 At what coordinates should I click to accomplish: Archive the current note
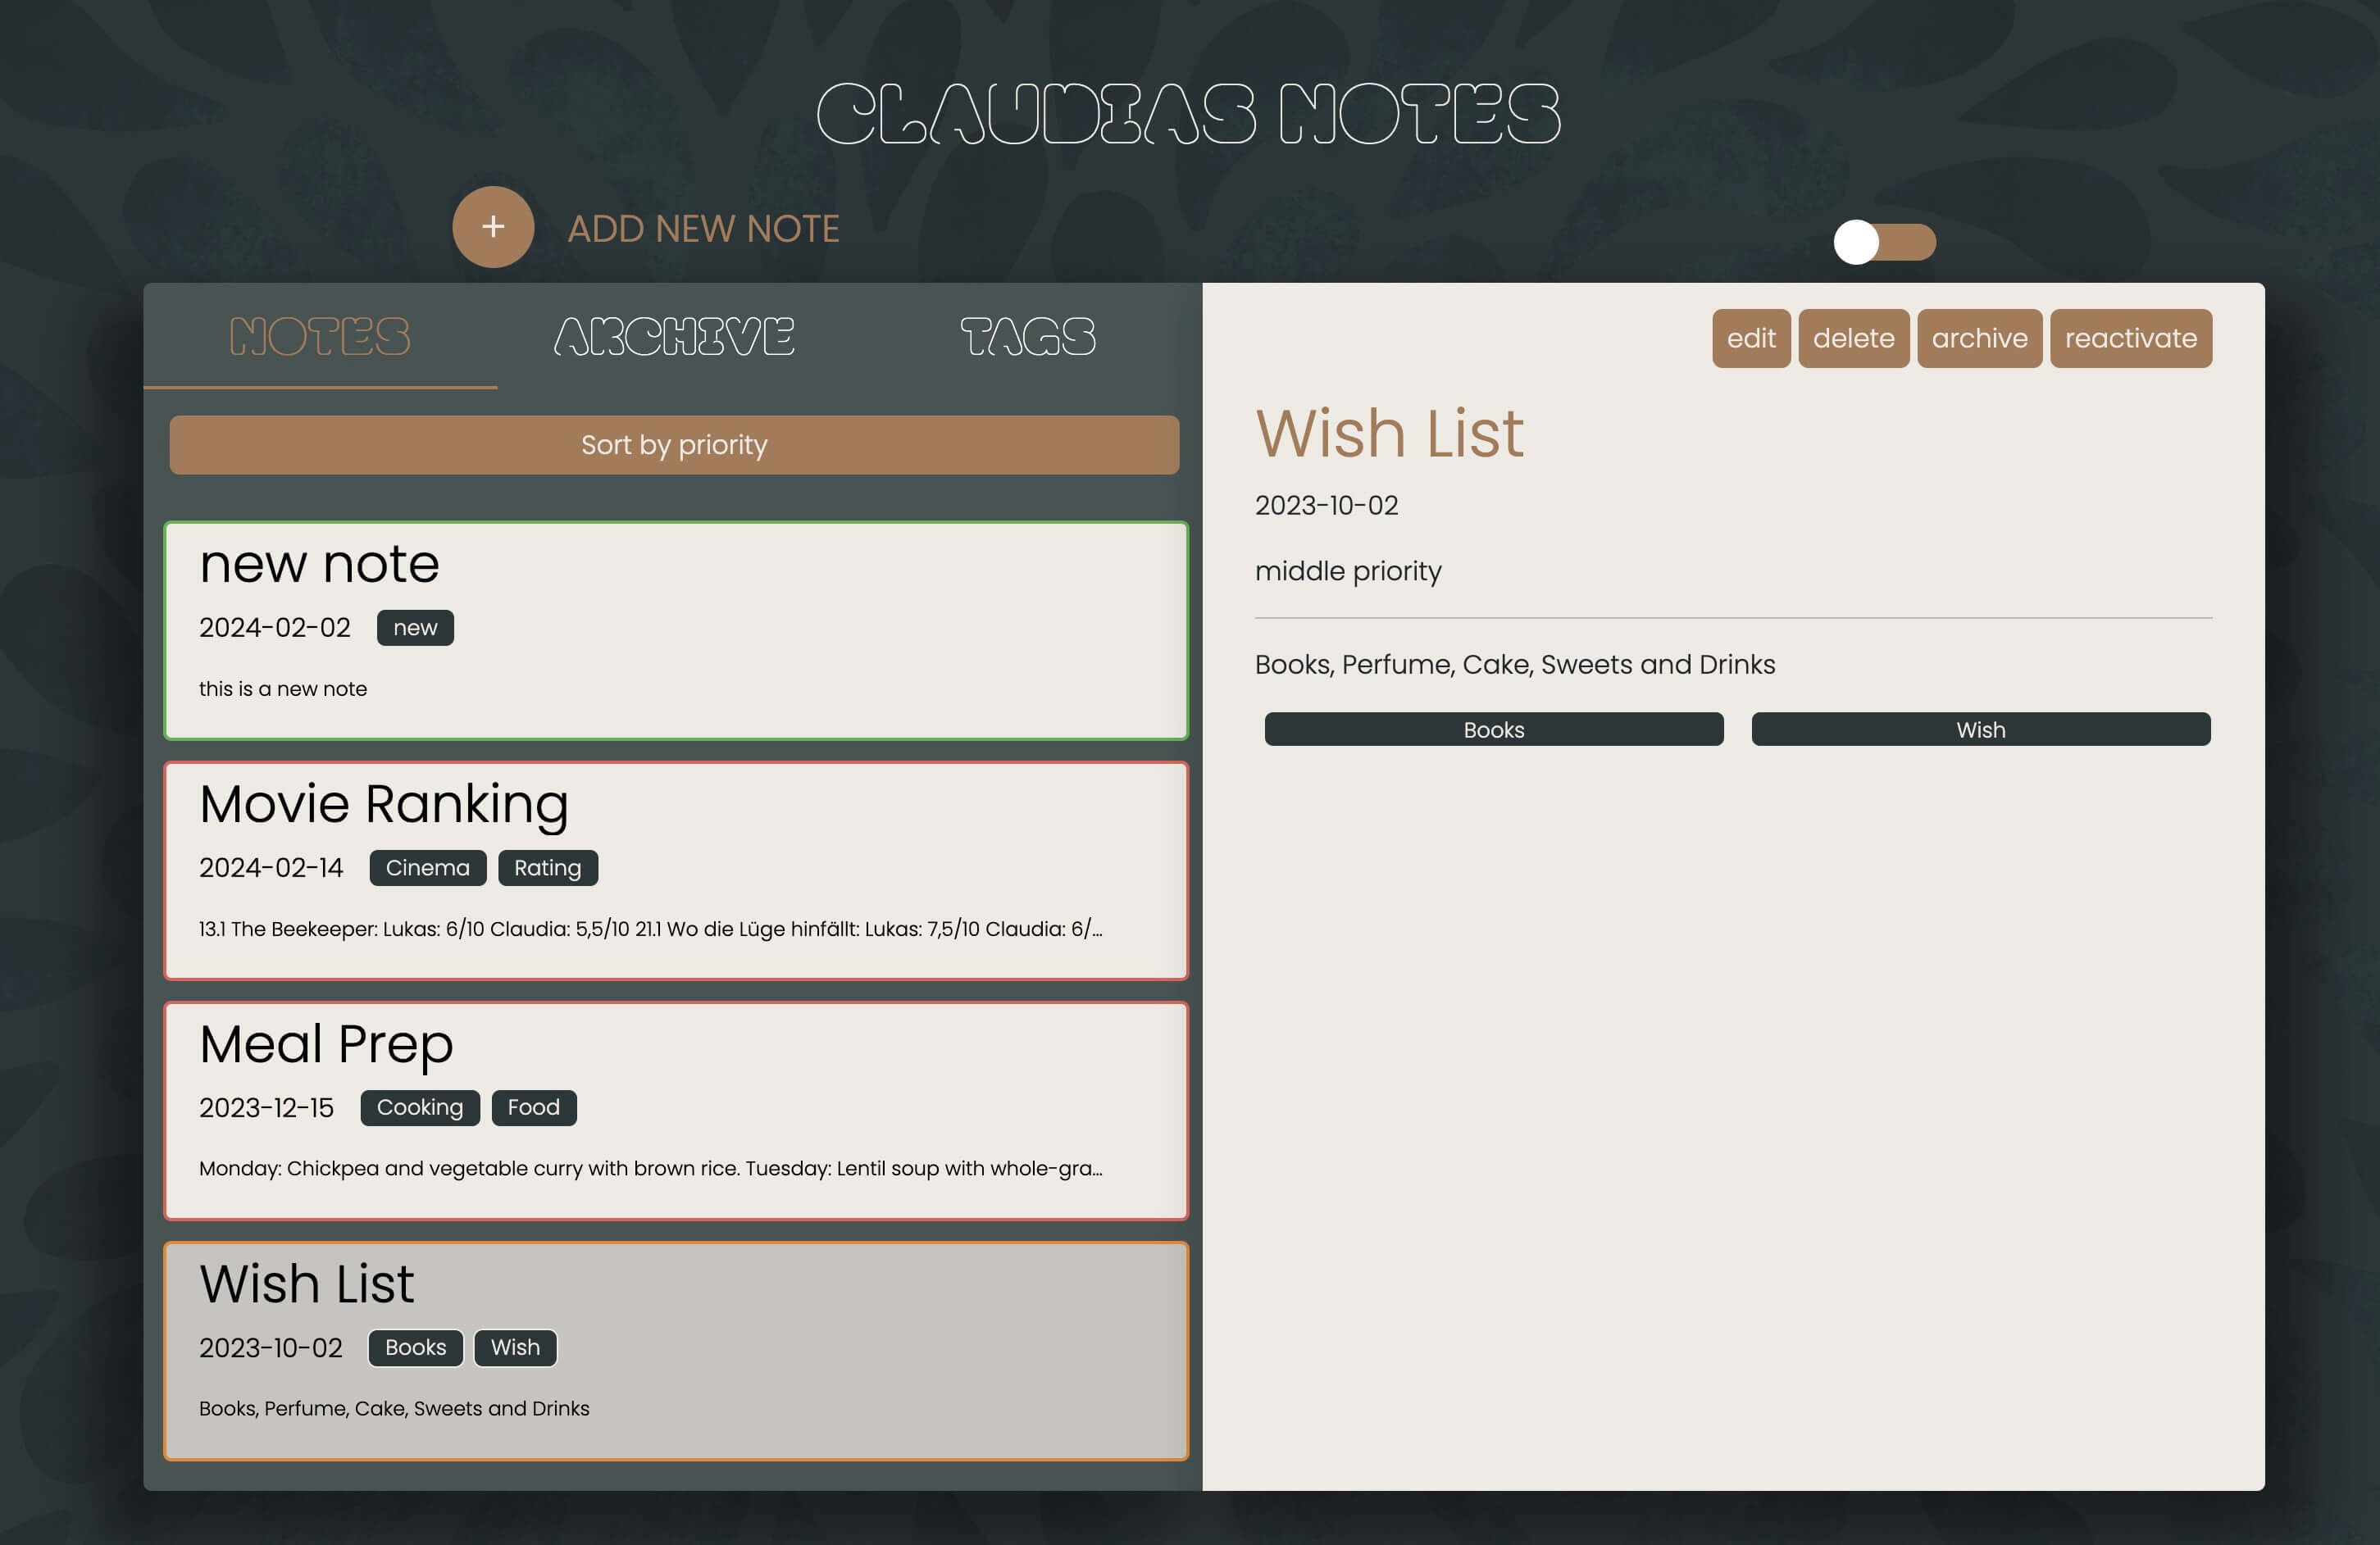1978,339
